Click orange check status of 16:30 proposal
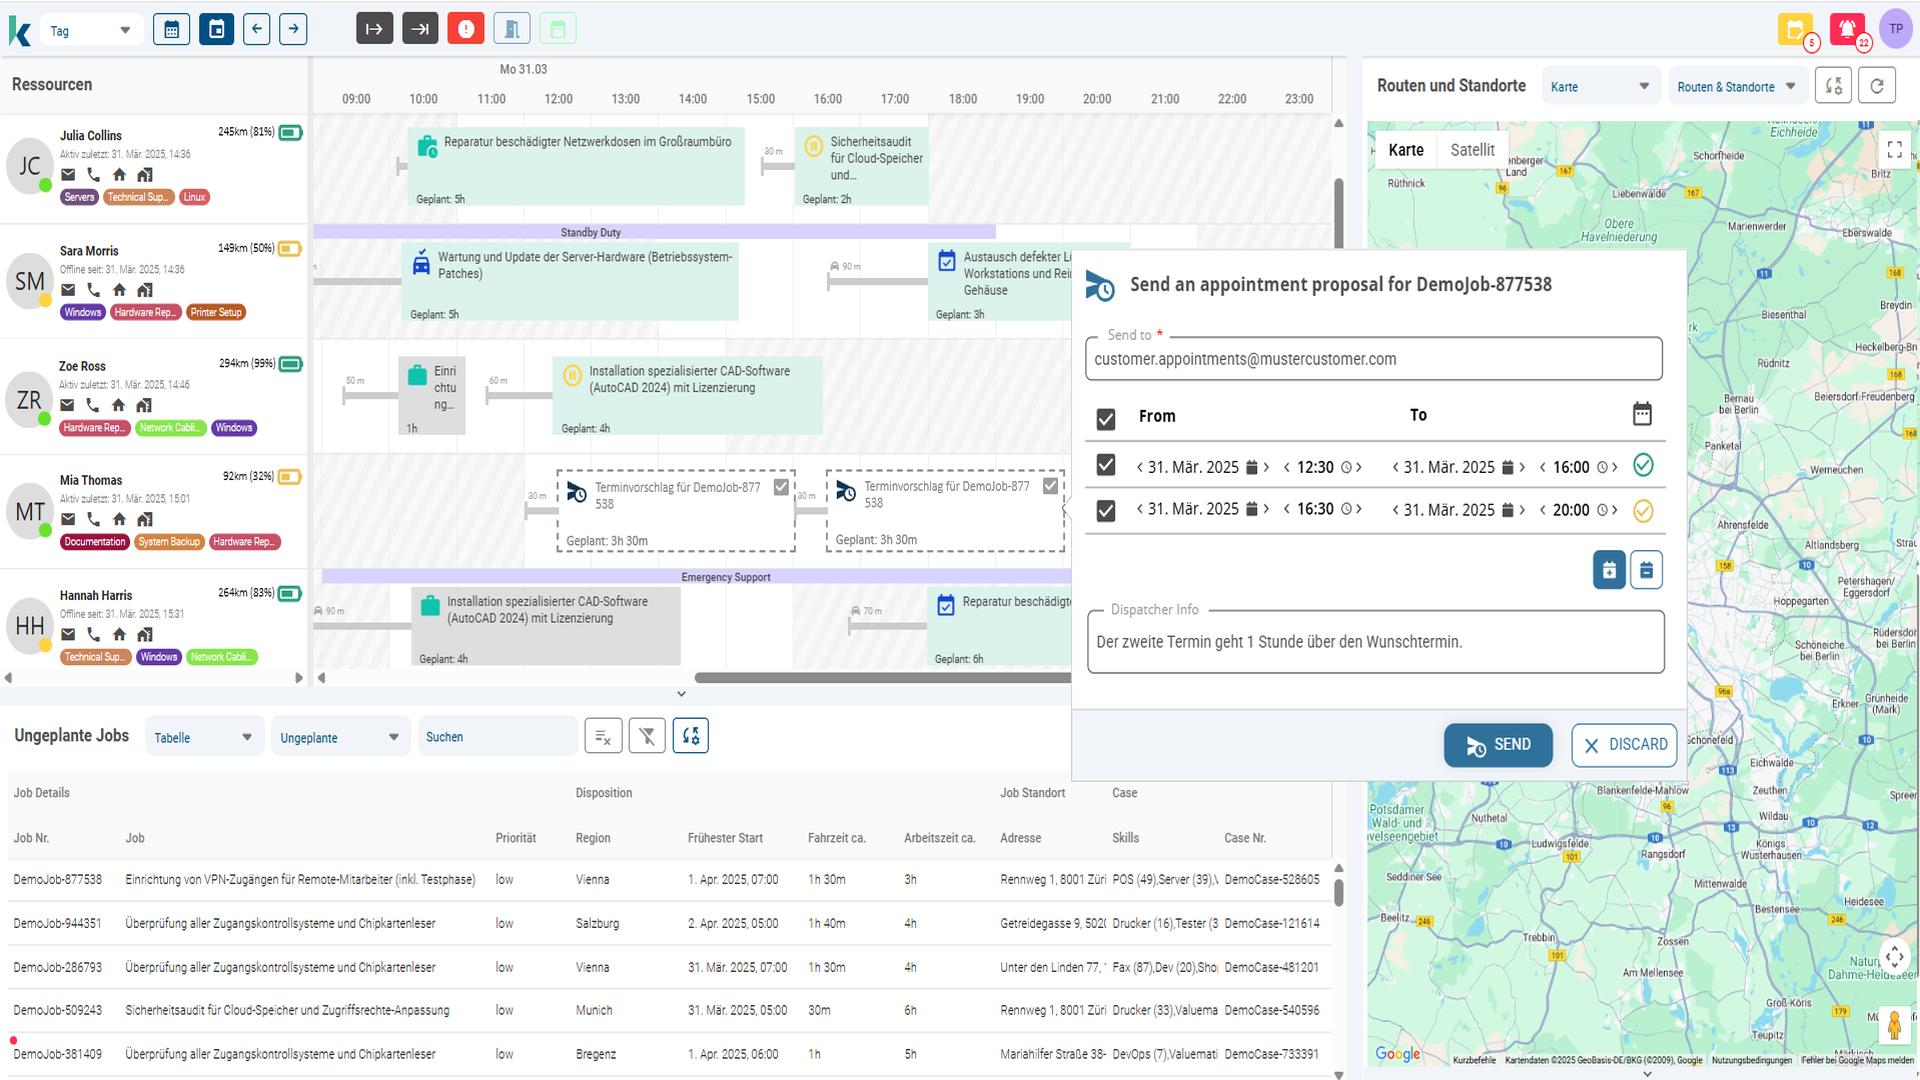The image size is (1920, 1080). pos(1642,511)
